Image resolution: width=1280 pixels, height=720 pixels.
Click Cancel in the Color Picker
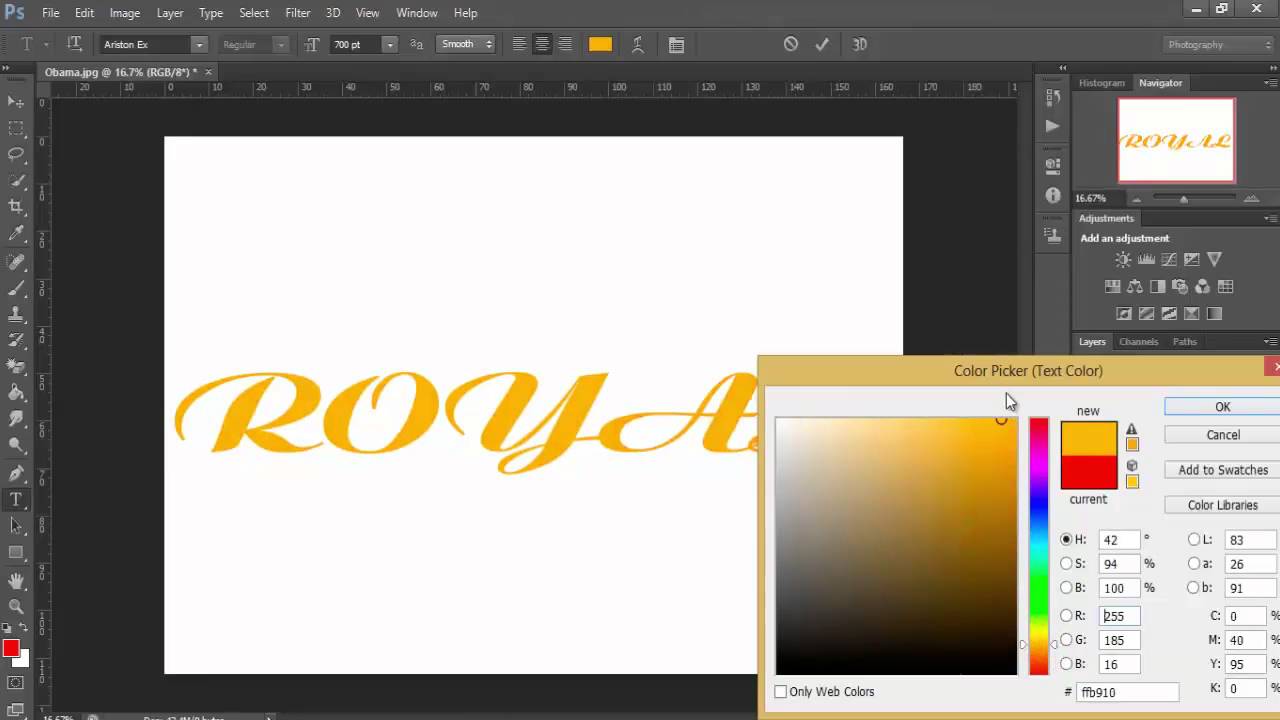pos(1222,435)
